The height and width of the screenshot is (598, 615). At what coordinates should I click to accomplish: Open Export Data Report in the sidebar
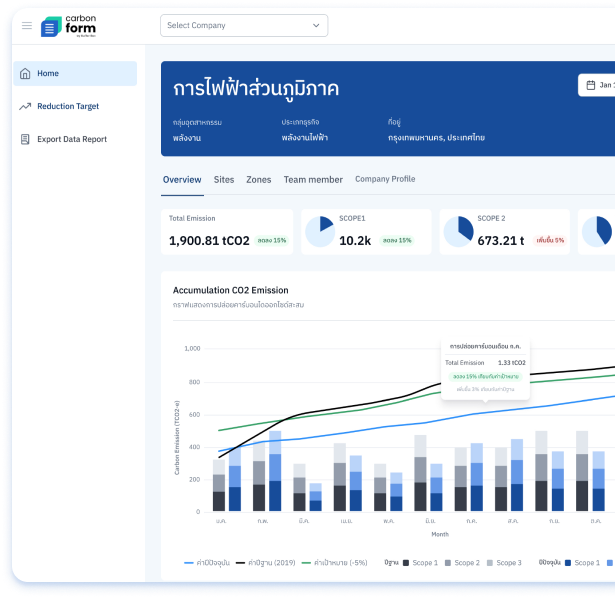coord(72,139)
